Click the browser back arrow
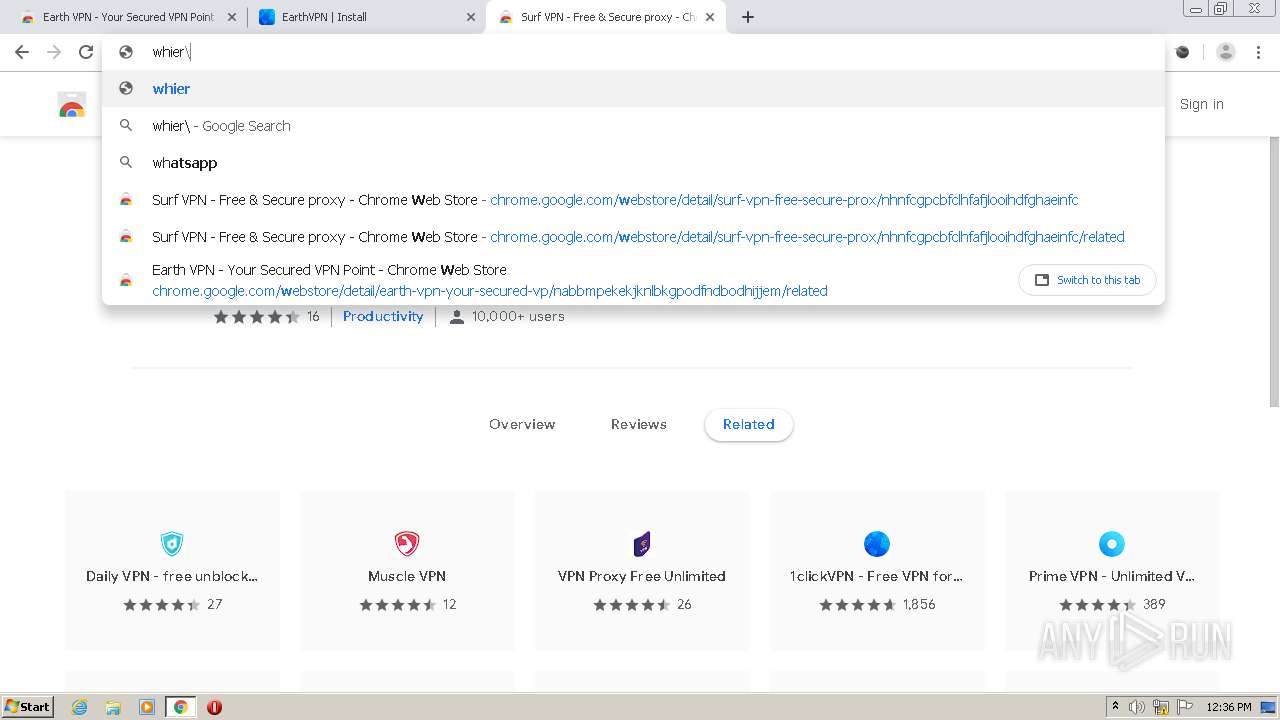Viewport: 1280px width, 720px height. 22,52
